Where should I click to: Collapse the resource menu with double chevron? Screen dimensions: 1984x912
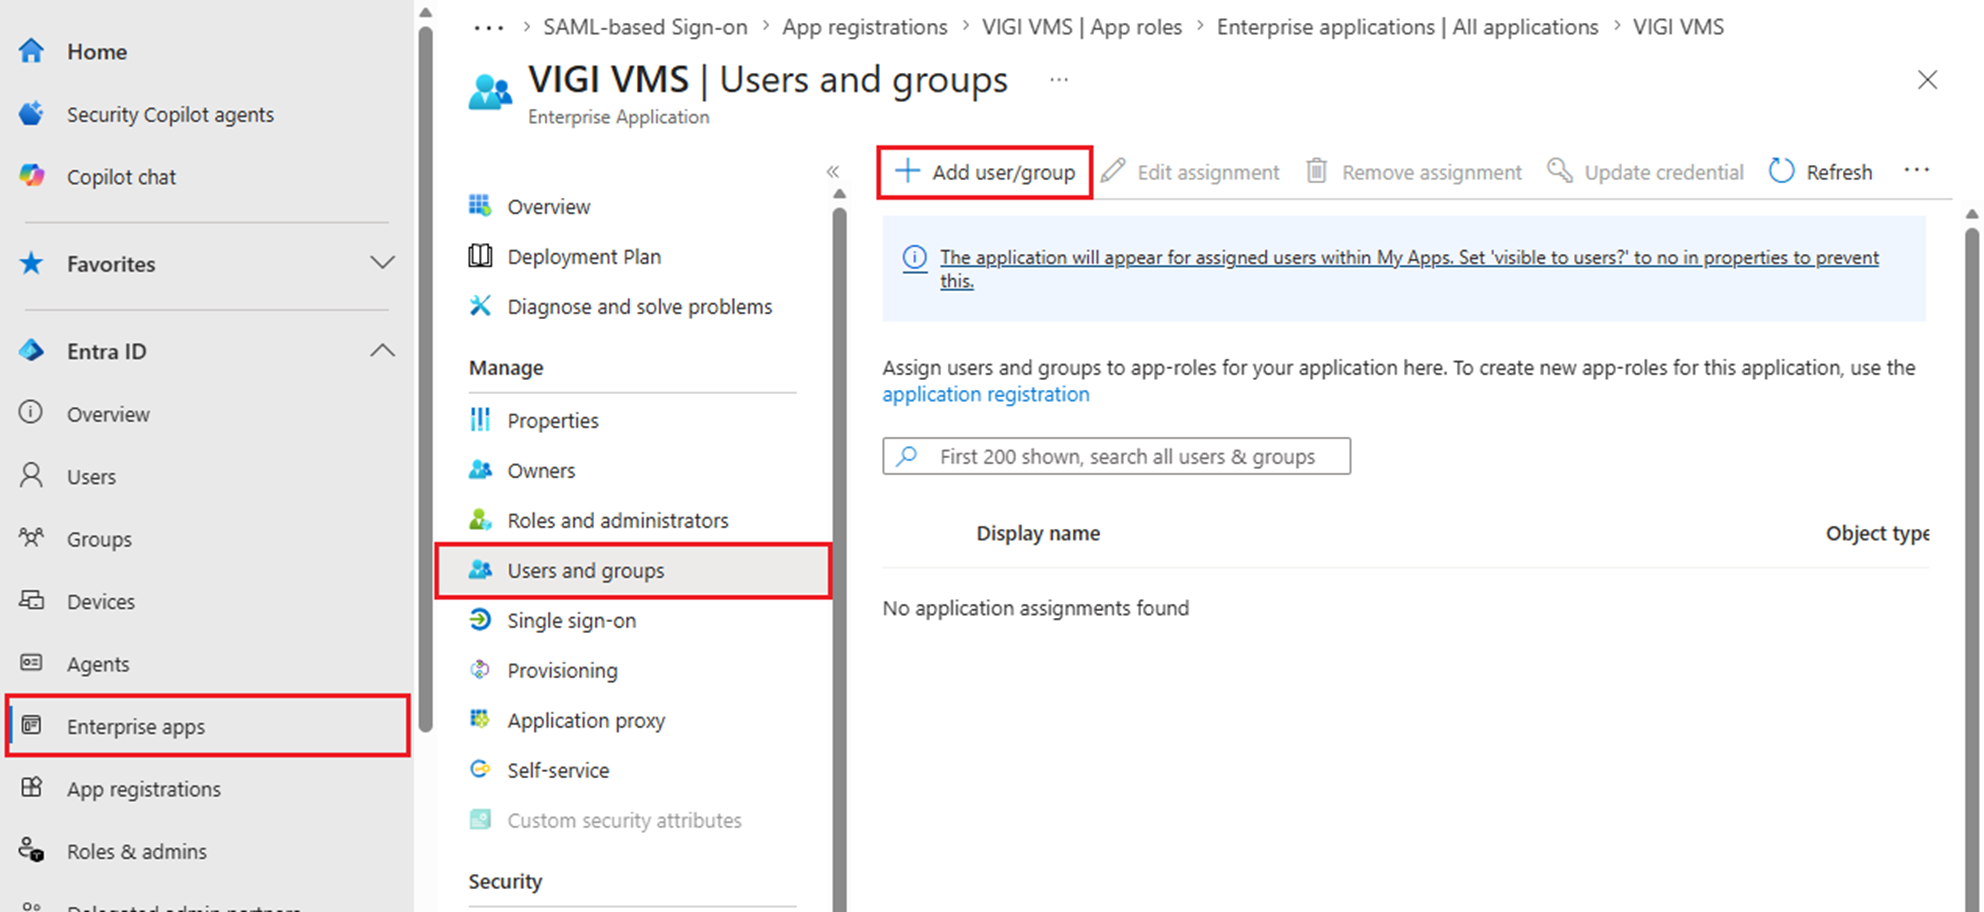tap(833, 172)
